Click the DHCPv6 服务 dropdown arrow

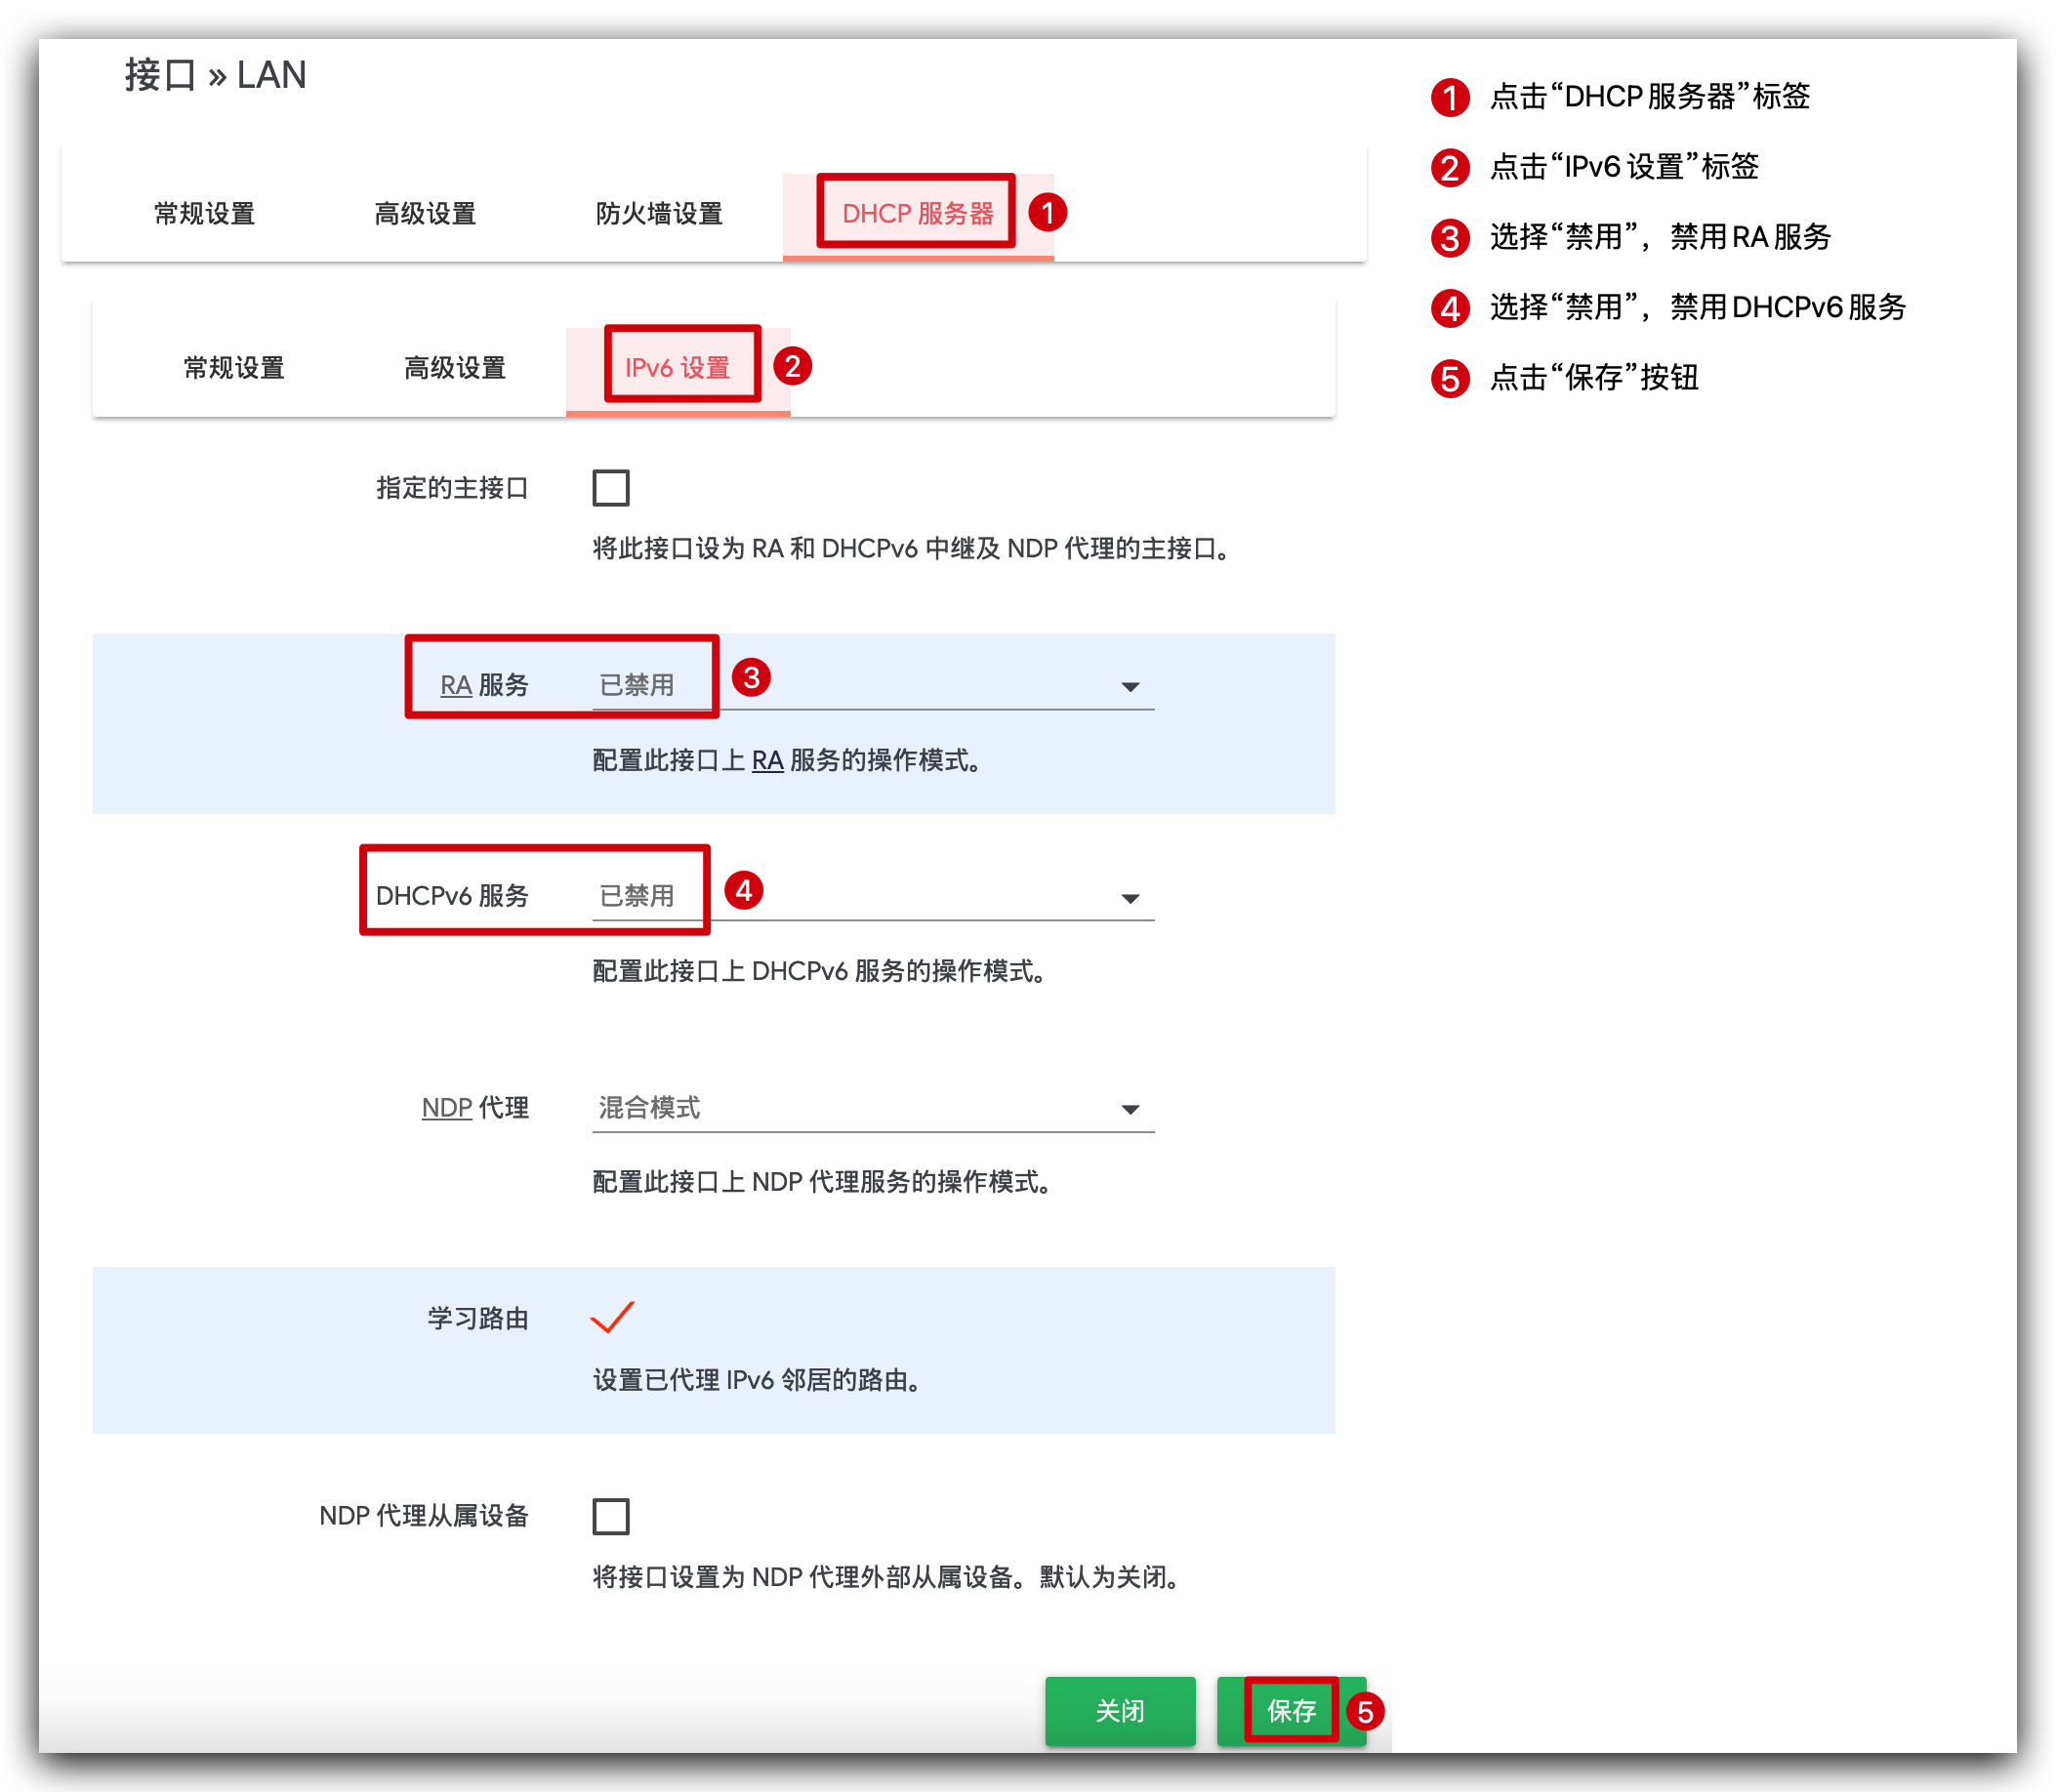click(x=1130, y=899)
